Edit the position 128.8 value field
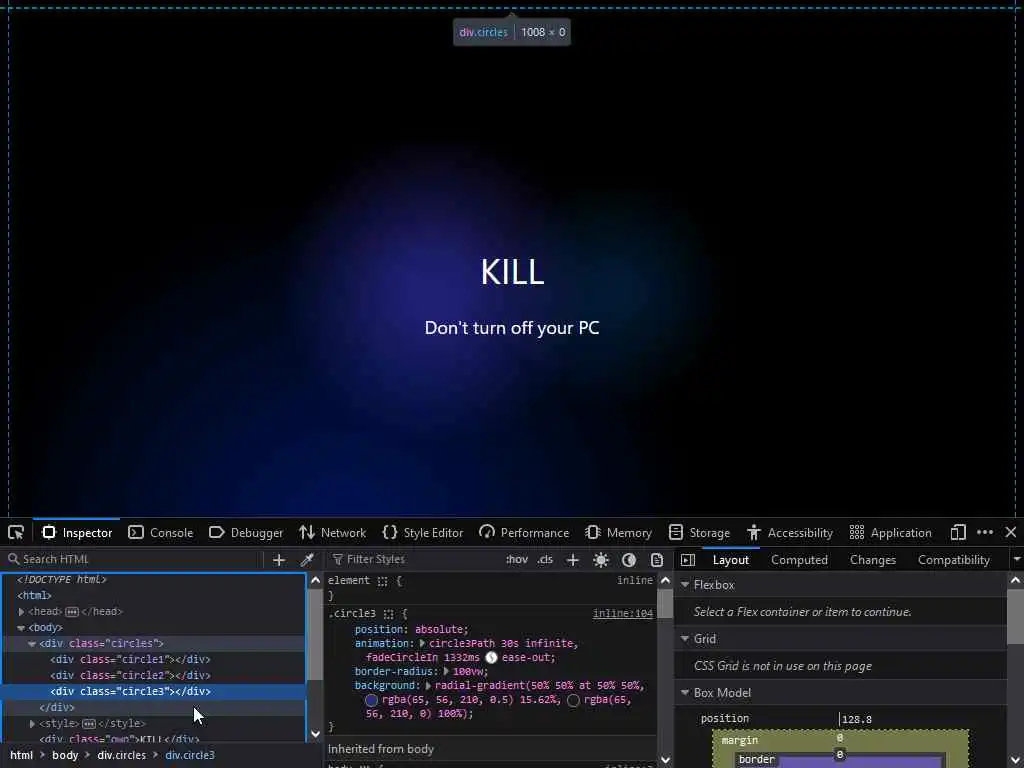The width and height of the screenshot is (1024, 768). [x=856, y=719]
